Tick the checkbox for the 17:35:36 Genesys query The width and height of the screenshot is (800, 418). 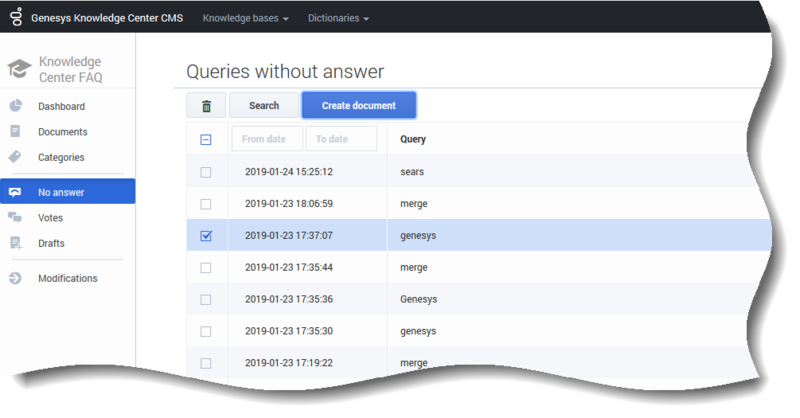tap(206, 300)
